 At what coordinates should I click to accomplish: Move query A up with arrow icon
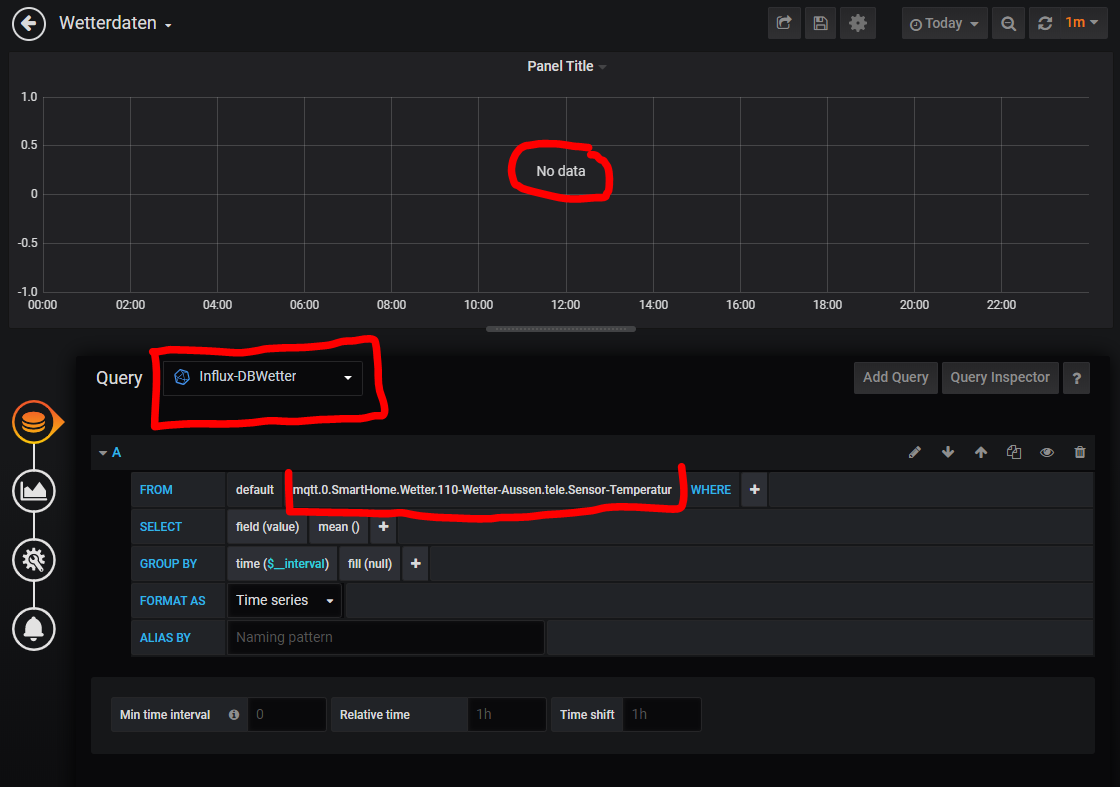pos(981,452)
